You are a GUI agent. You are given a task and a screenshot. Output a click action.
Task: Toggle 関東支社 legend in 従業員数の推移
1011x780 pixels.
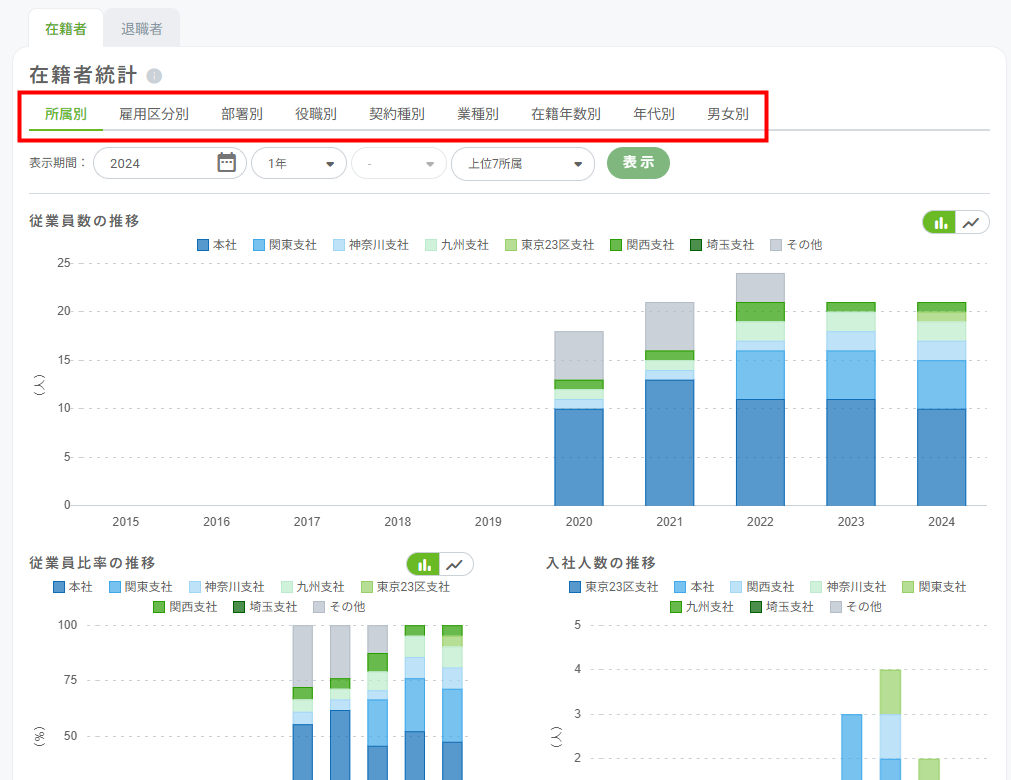tap(285, 245)
